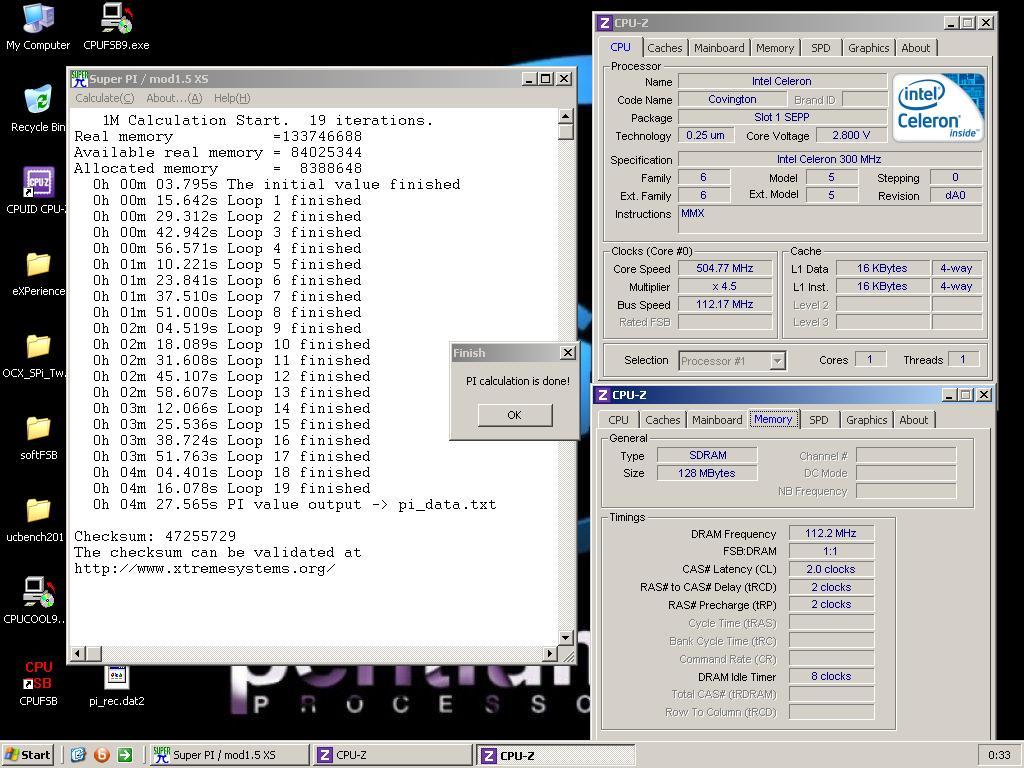
Task: Click Super PI vertical scrollbar down arrow
Action: 566,637
